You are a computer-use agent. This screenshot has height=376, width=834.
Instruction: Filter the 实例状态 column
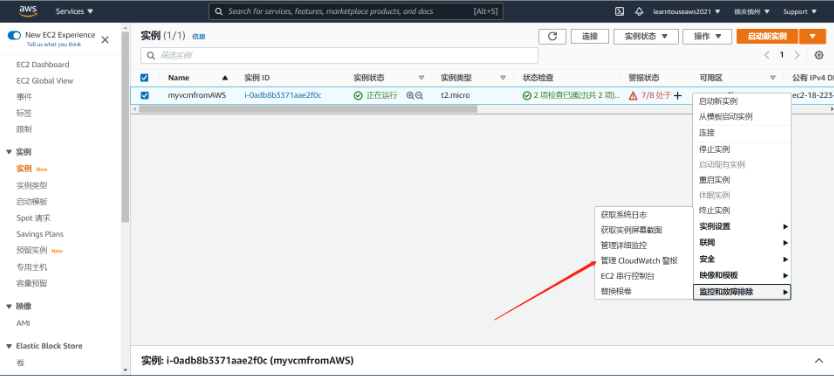coord(421,78)
